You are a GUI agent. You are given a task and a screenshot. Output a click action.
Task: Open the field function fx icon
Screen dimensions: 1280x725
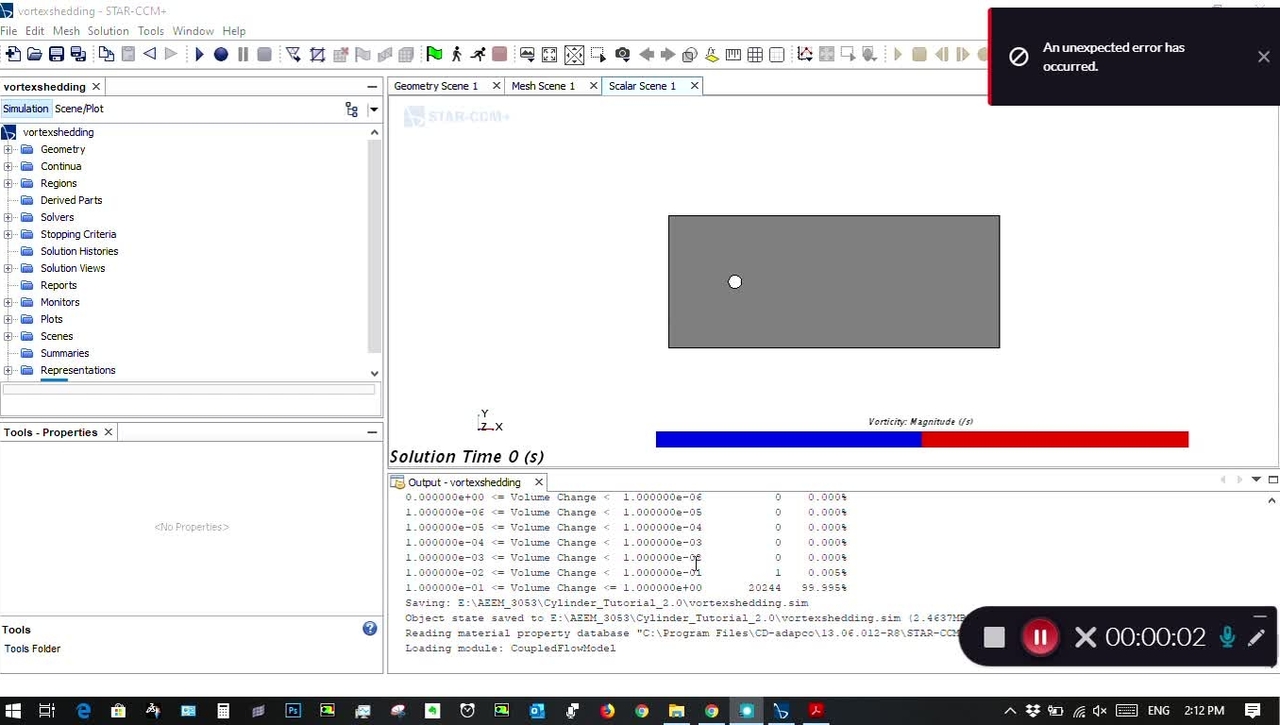click(x=712, y=54)
